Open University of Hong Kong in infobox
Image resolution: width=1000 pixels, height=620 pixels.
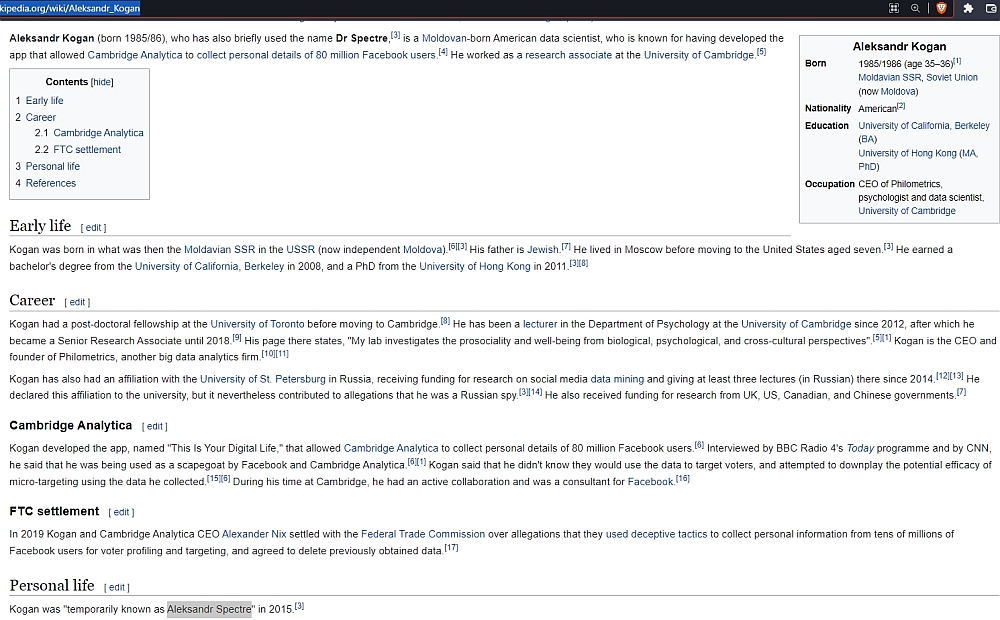click(x=908, y=153)
